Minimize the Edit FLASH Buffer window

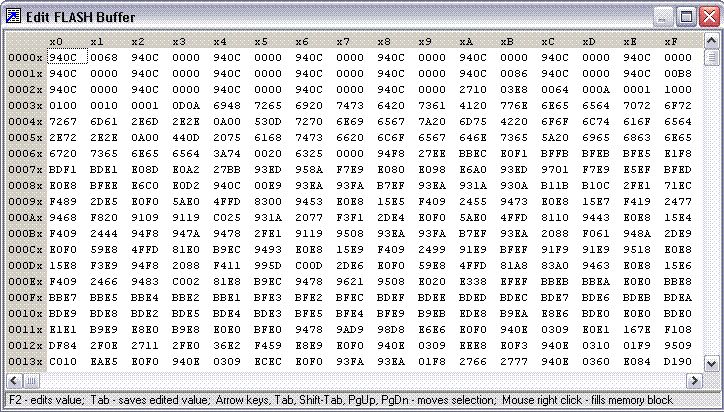point(663,16)
